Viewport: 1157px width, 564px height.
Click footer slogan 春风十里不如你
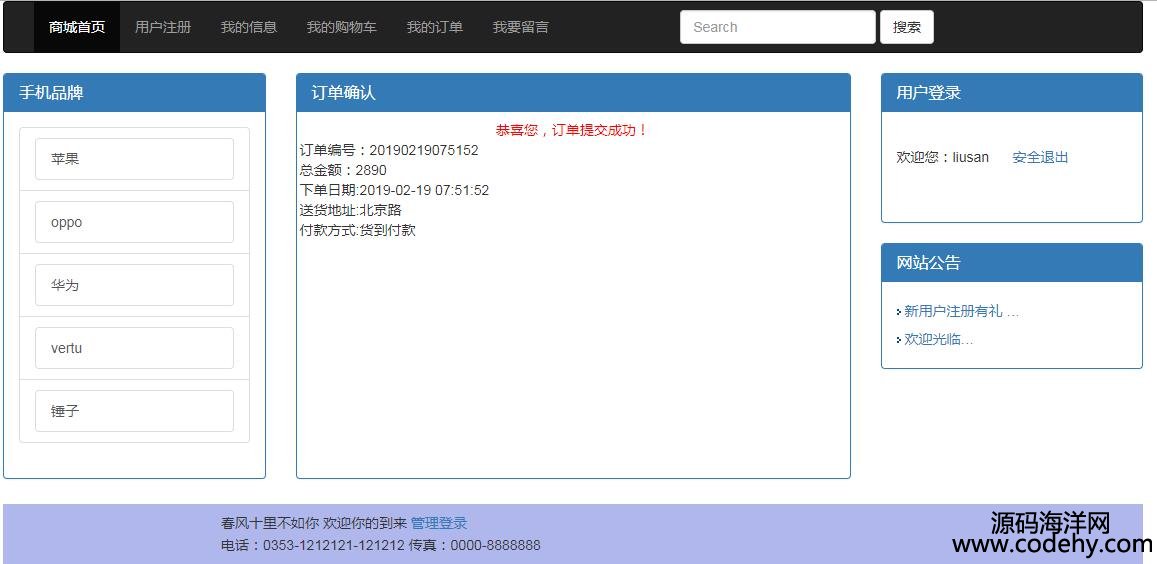point(270,523)
